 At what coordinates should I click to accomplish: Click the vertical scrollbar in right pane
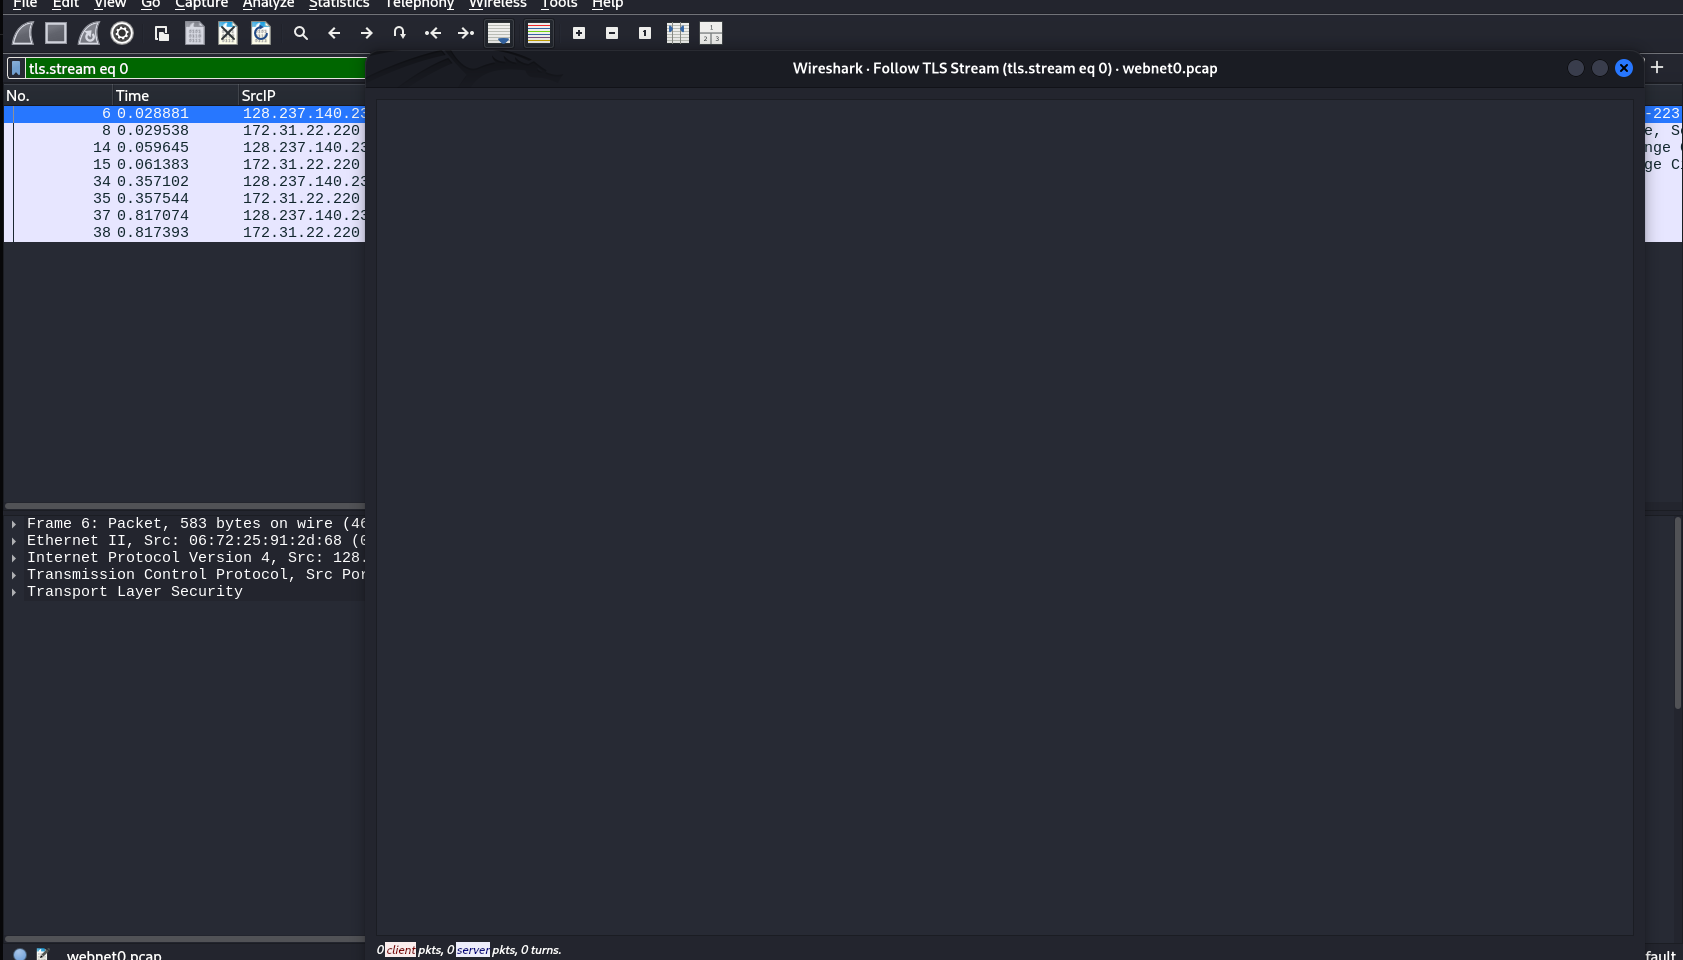pos(1678,612)
